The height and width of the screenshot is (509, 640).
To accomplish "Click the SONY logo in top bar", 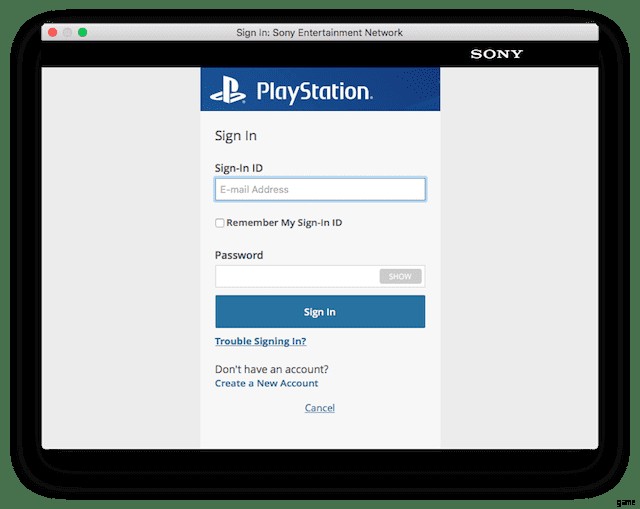I will 496,54.
